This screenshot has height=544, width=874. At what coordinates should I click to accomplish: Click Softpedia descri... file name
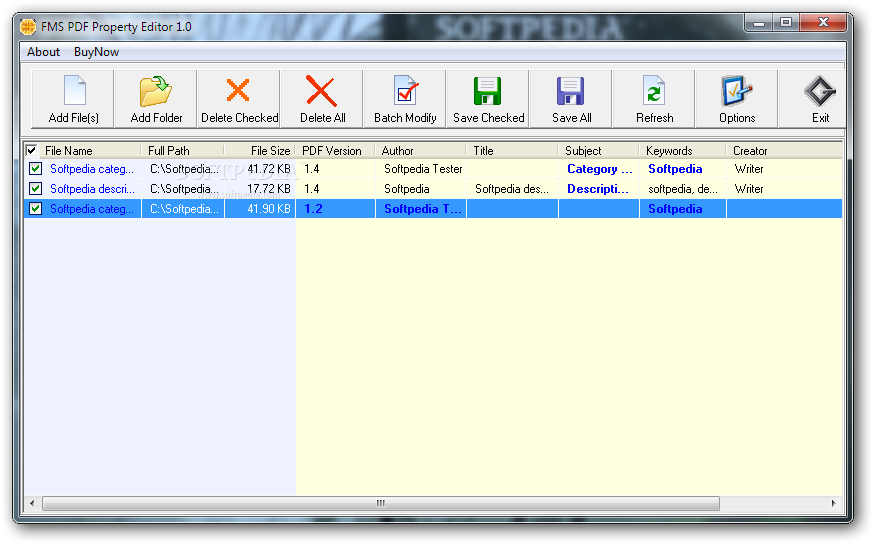93,188
